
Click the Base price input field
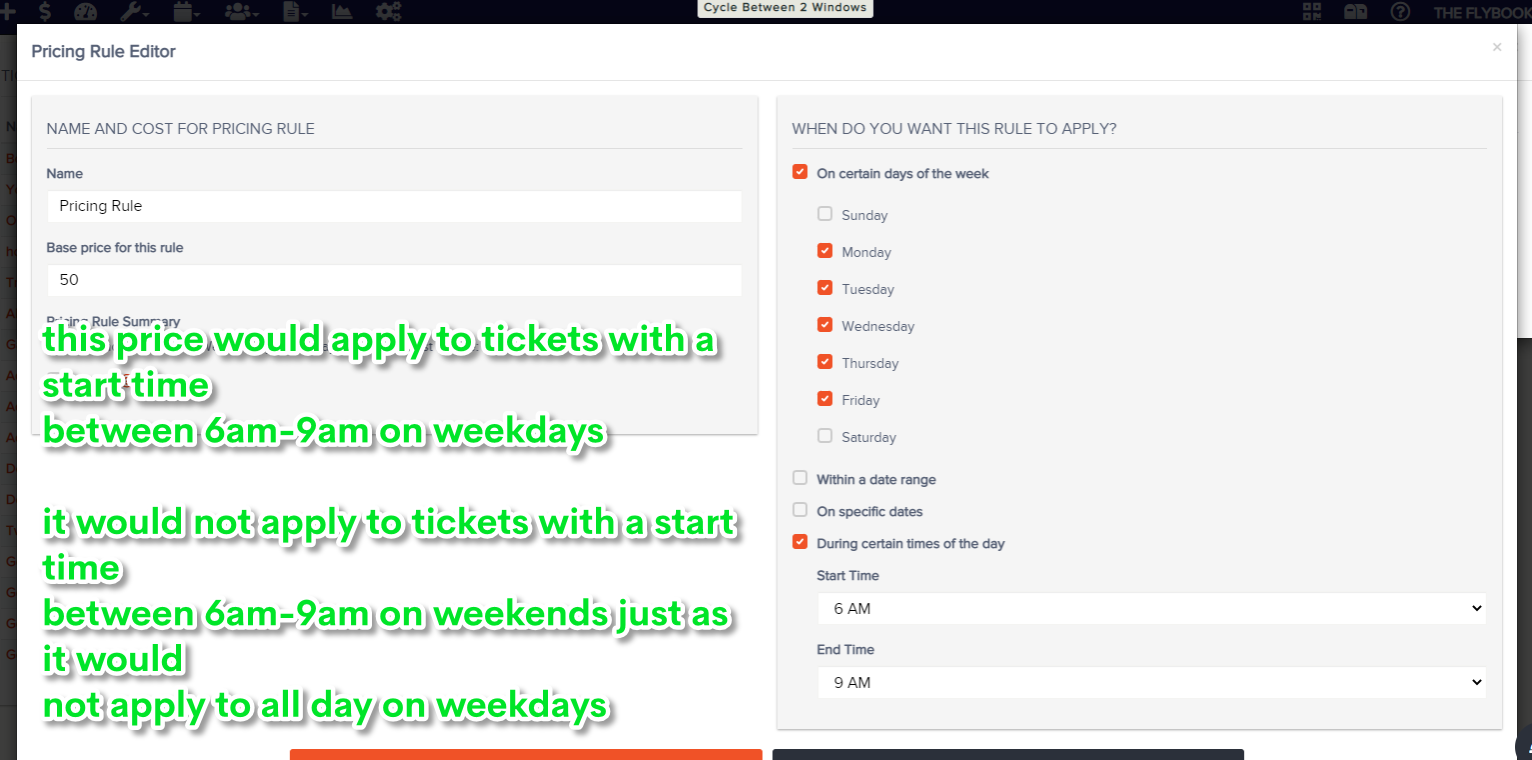pos(394,280)
